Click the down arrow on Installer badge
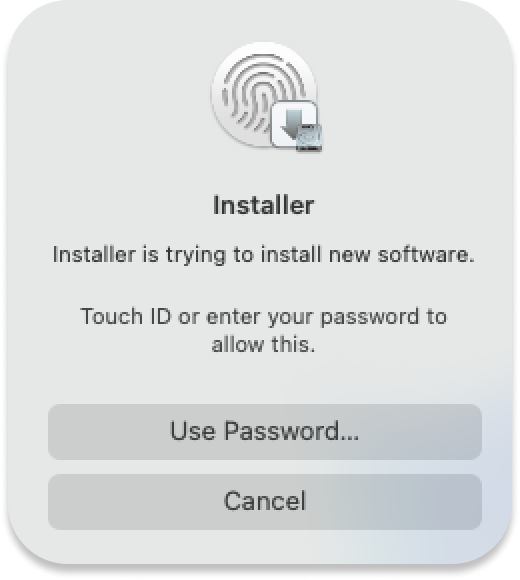 click(292, 123)
